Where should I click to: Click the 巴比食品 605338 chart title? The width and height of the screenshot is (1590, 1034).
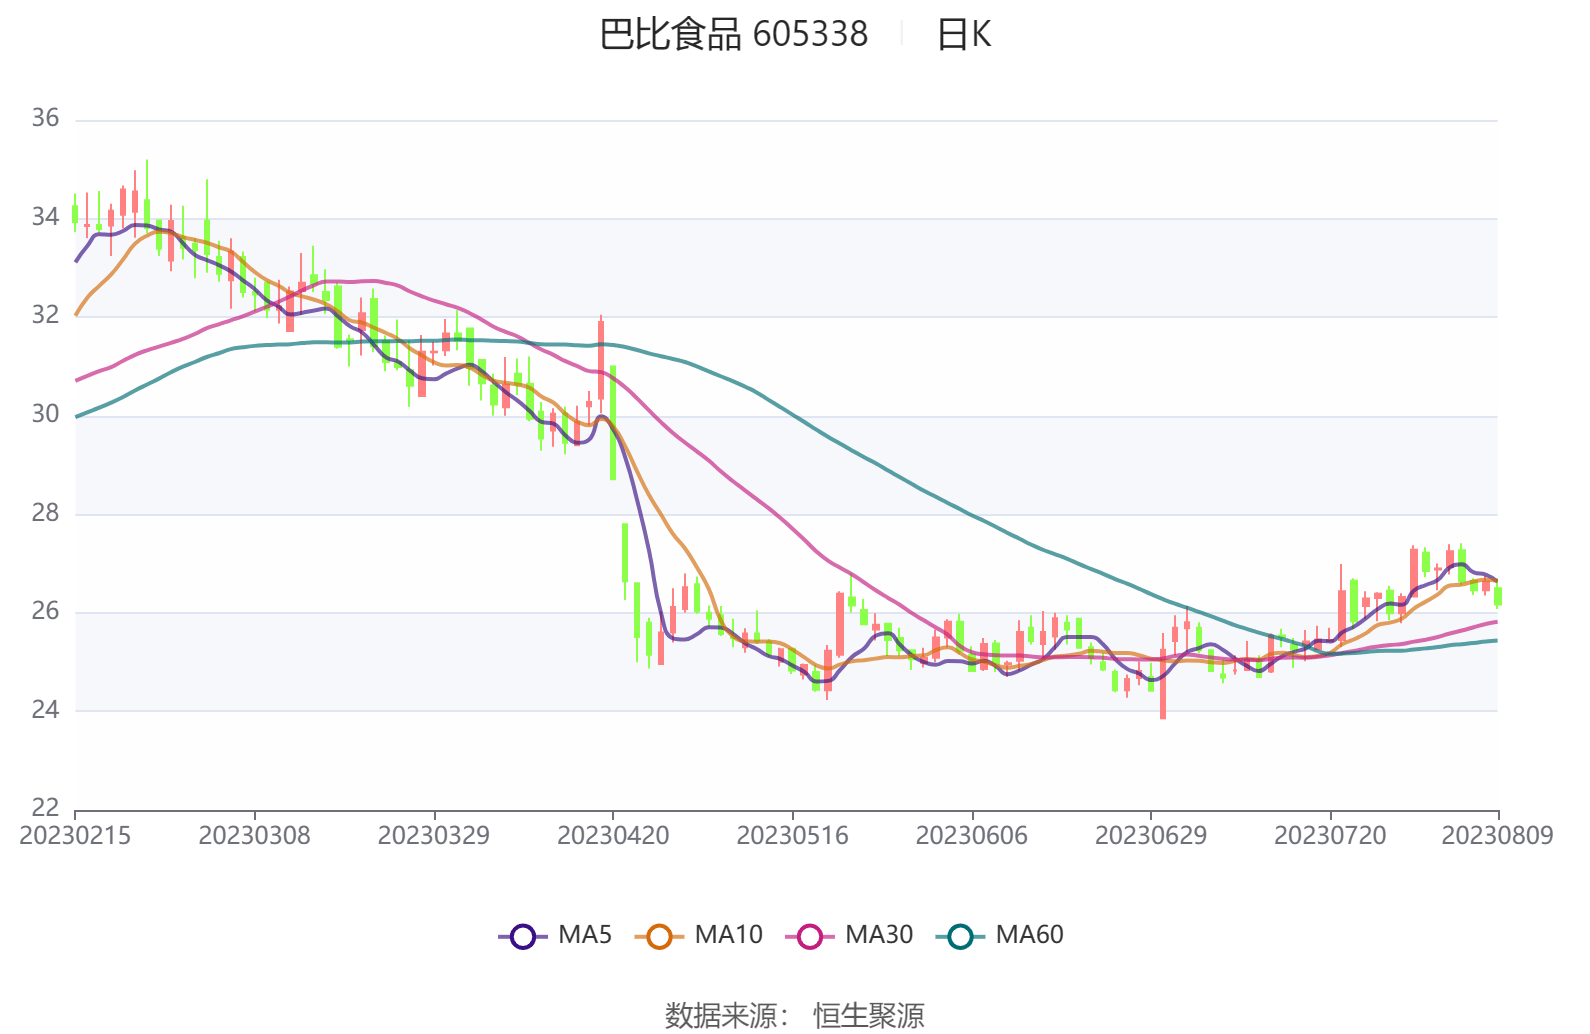[733, 35]
